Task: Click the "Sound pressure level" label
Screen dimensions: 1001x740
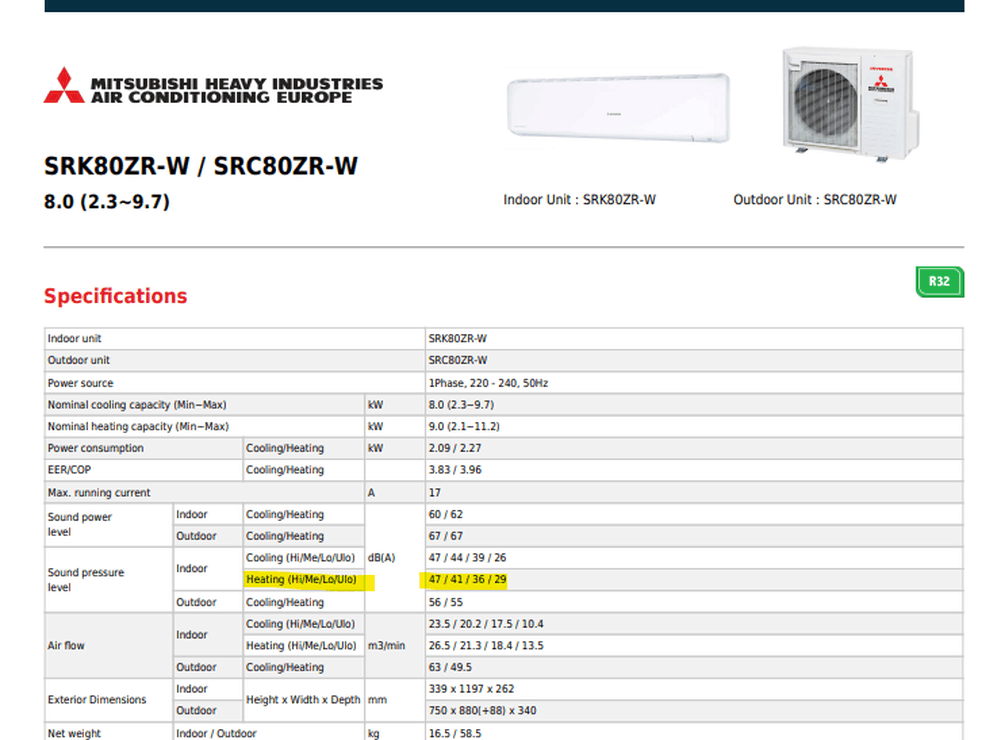Action: point(86,580)
